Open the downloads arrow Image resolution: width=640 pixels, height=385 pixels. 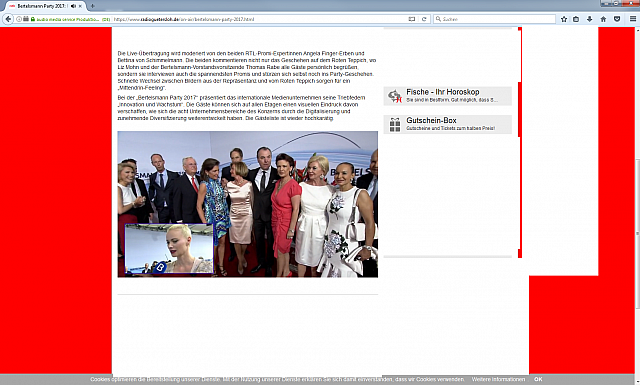pos(589,19)
